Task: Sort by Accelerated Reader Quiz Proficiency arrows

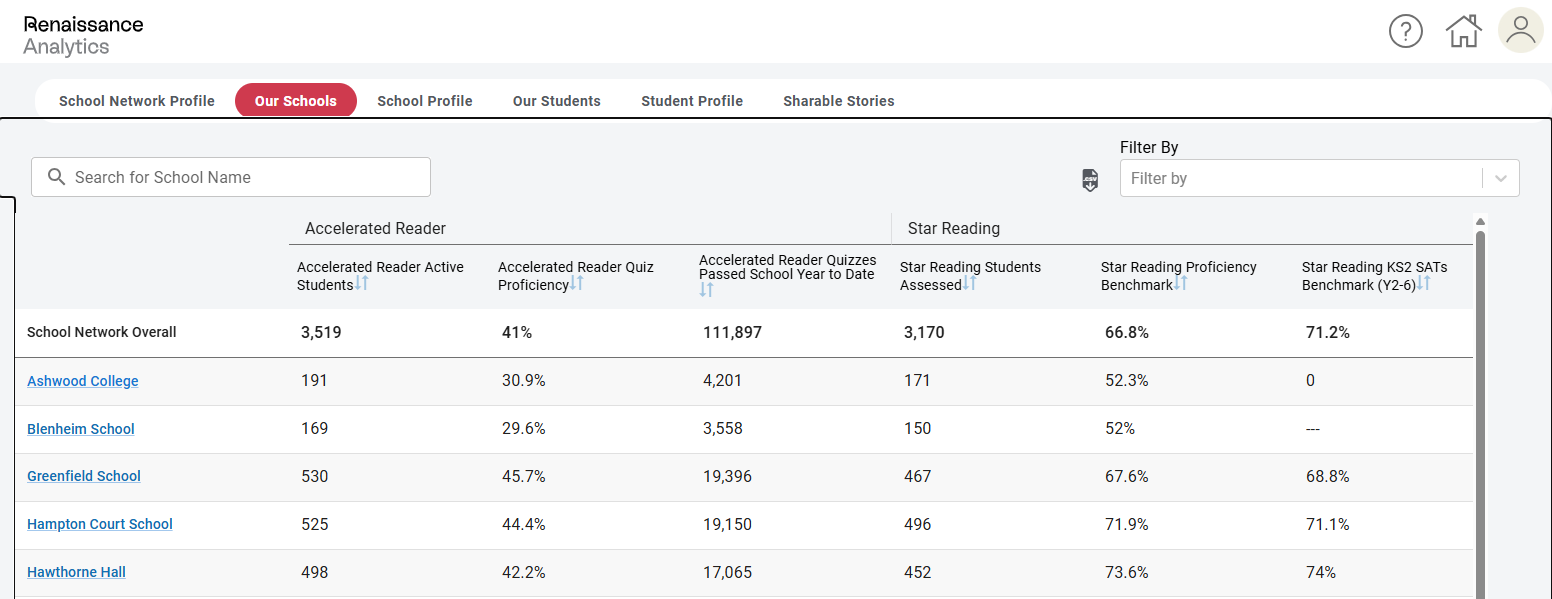Action: point(577,283)
